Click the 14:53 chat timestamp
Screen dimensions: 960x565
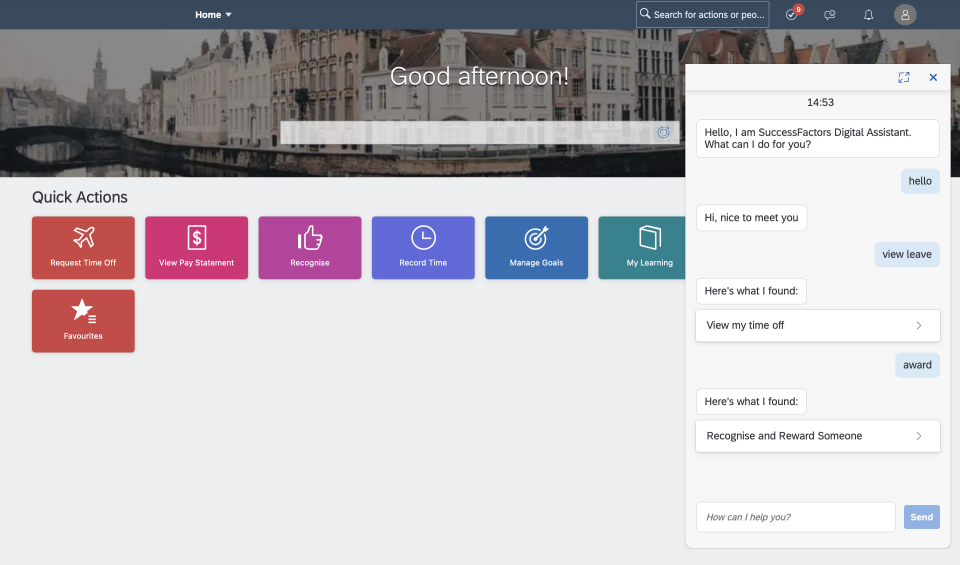(x=820, y=102)
